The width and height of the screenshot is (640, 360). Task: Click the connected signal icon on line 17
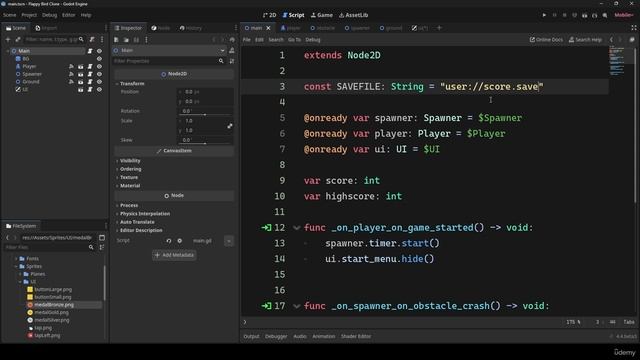[266, 306]
